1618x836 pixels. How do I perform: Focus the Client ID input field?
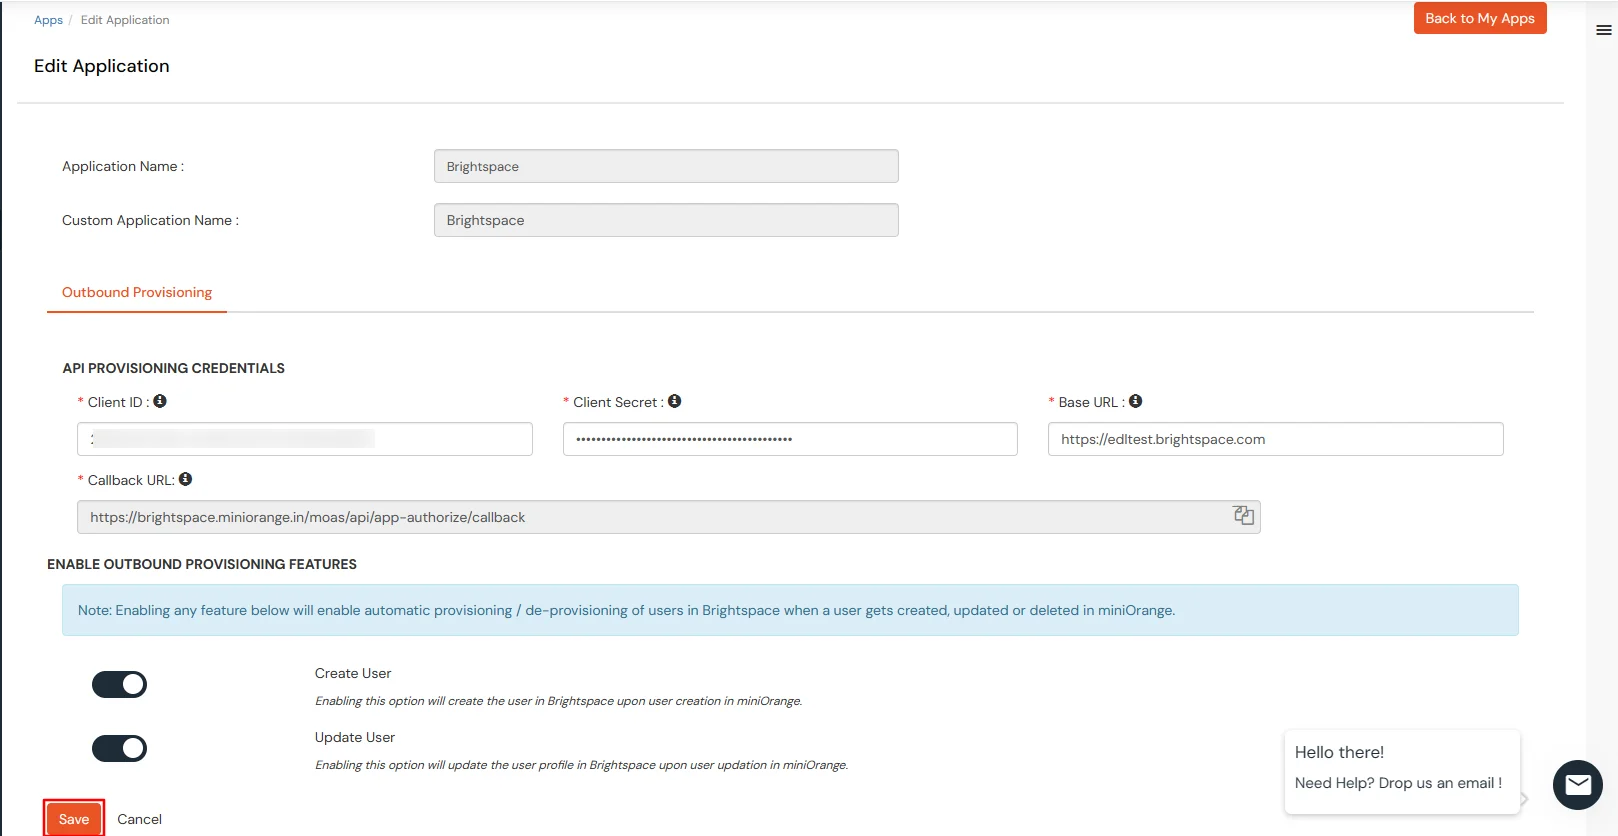[x=305, y=439]
